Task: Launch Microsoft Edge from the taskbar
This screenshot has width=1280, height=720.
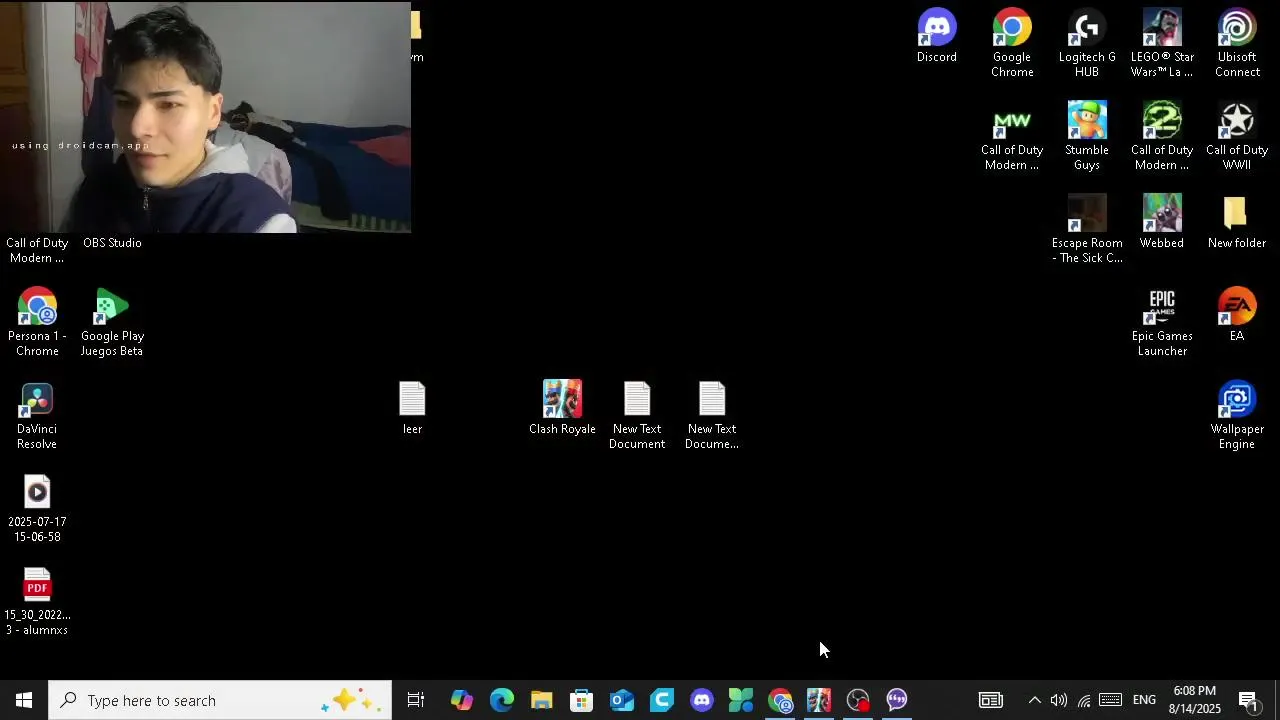Action: (501, 700)
